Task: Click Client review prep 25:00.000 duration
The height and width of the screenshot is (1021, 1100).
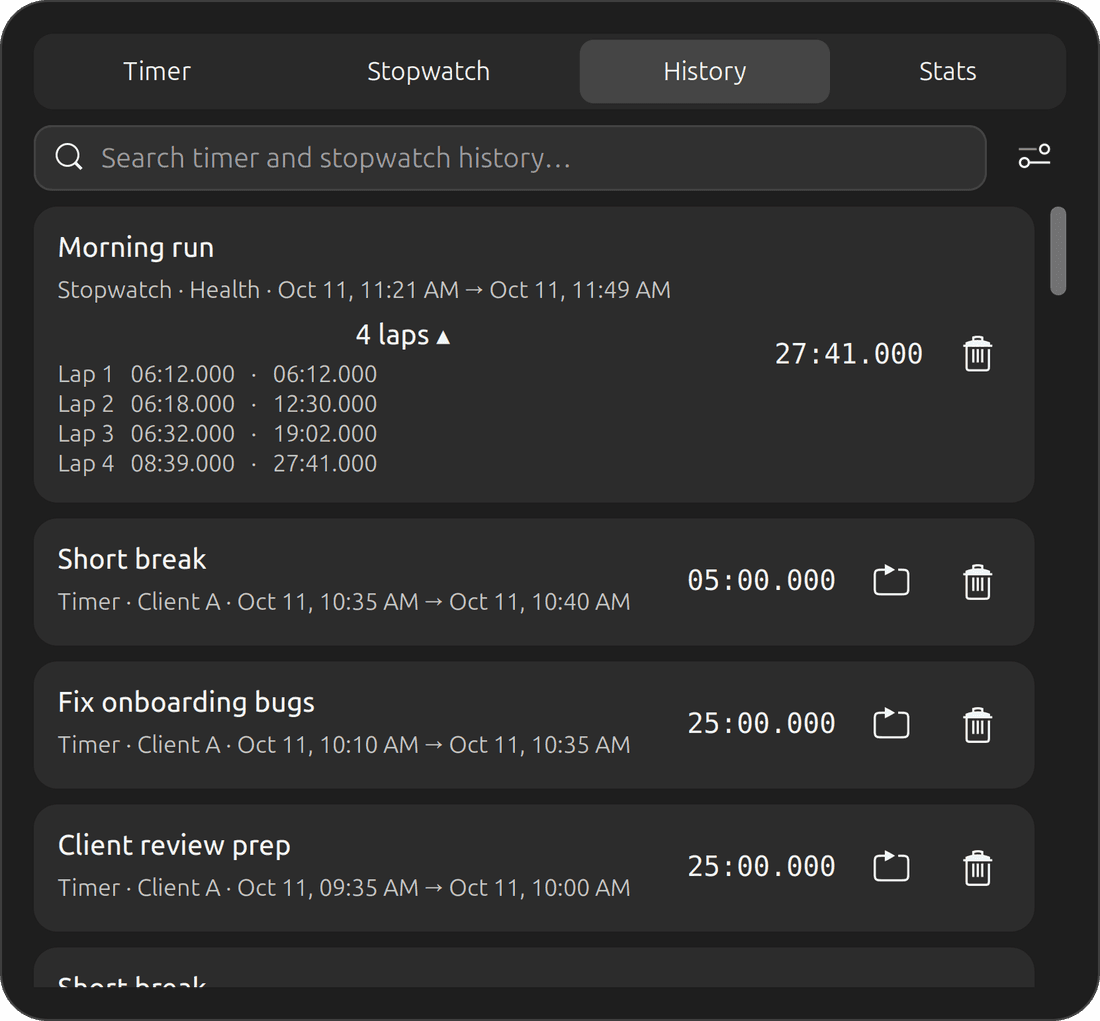Action: pyautogui.click(x=761, y=867)
